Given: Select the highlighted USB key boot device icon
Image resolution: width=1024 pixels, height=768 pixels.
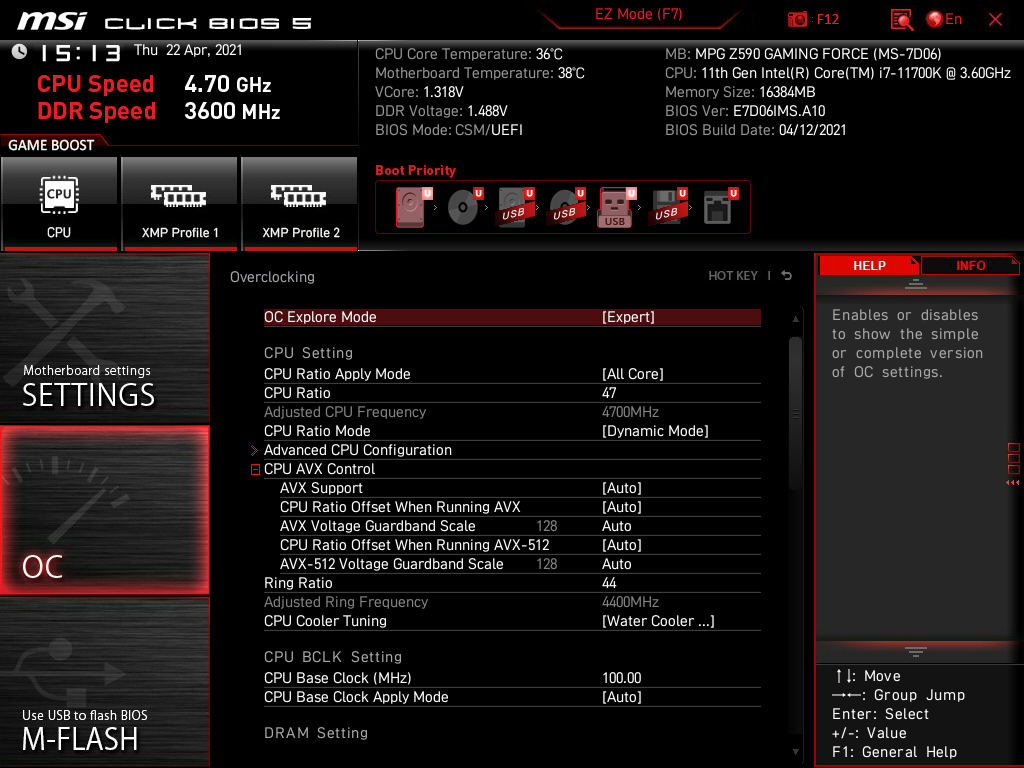Looking at the screenshot, I should [616, 207].
